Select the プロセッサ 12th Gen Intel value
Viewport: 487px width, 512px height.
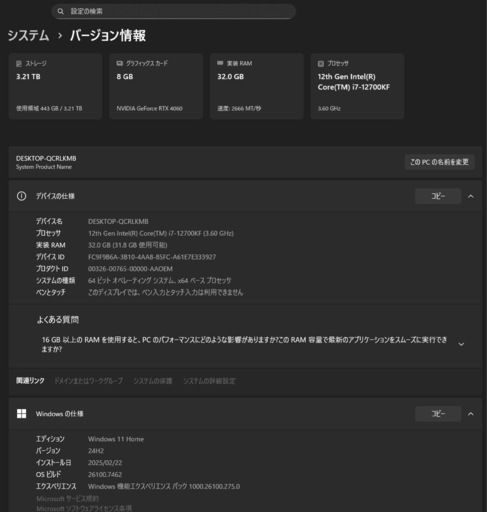coord(161,233)
